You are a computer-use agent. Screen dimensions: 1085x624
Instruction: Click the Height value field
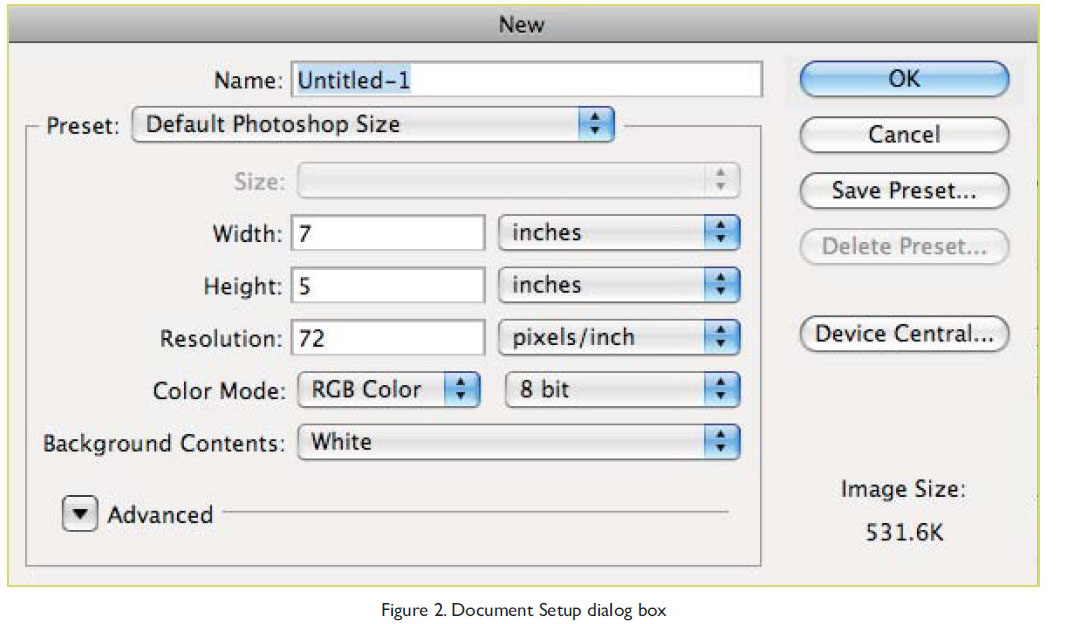389,287
